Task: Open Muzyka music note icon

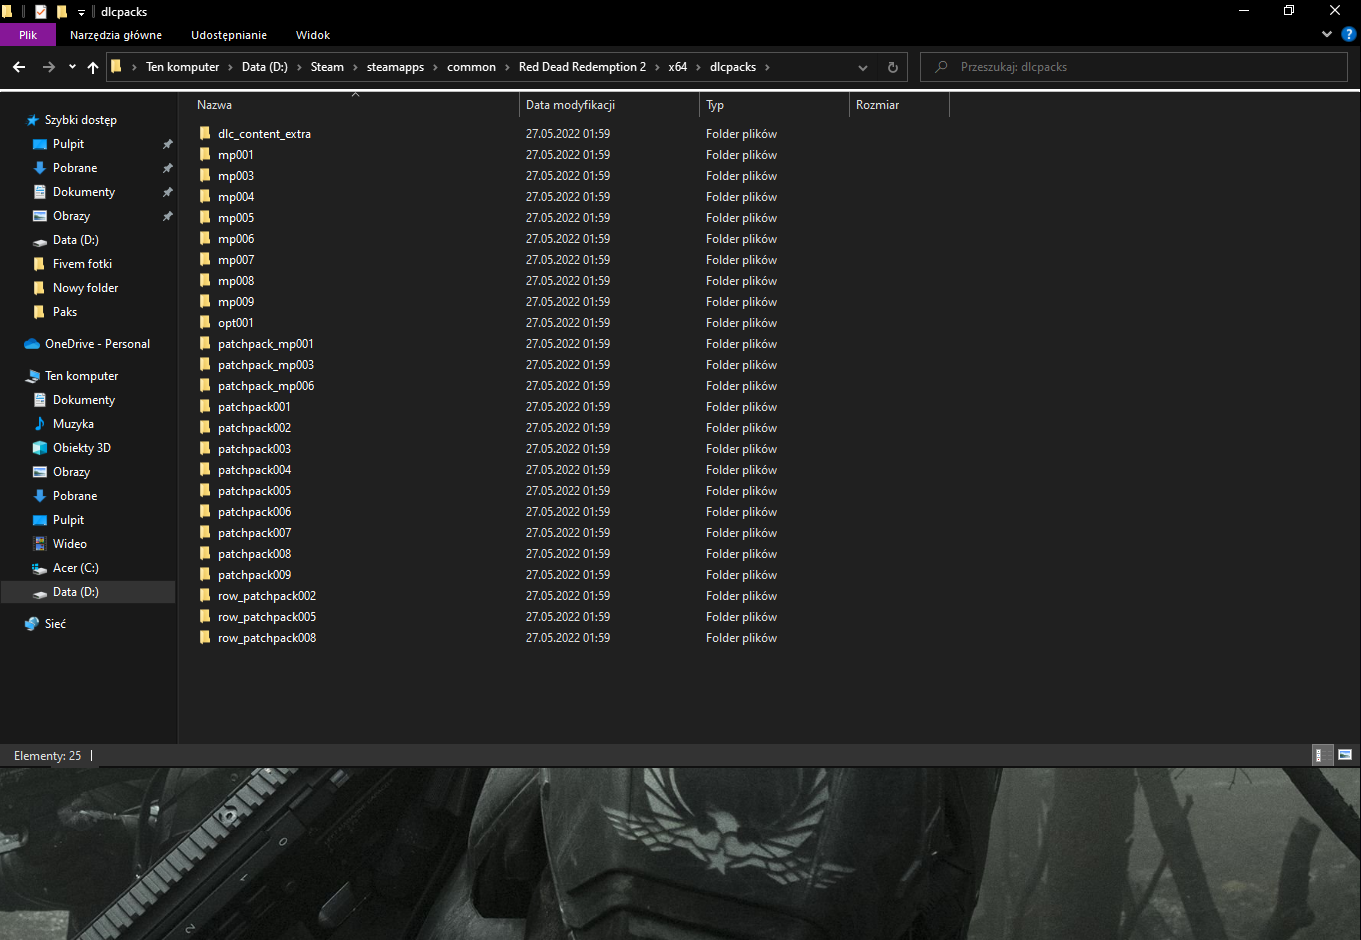Action: pos(40,424)
